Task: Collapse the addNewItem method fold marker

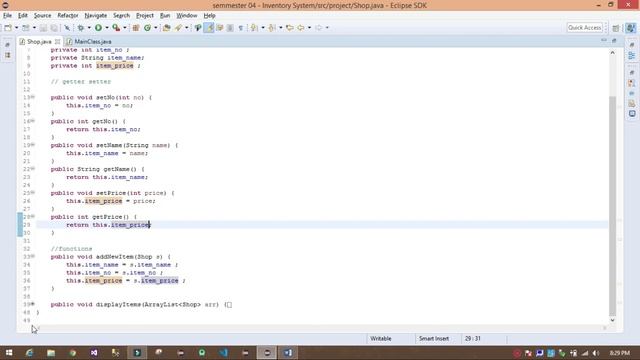Action: (33, 256)
